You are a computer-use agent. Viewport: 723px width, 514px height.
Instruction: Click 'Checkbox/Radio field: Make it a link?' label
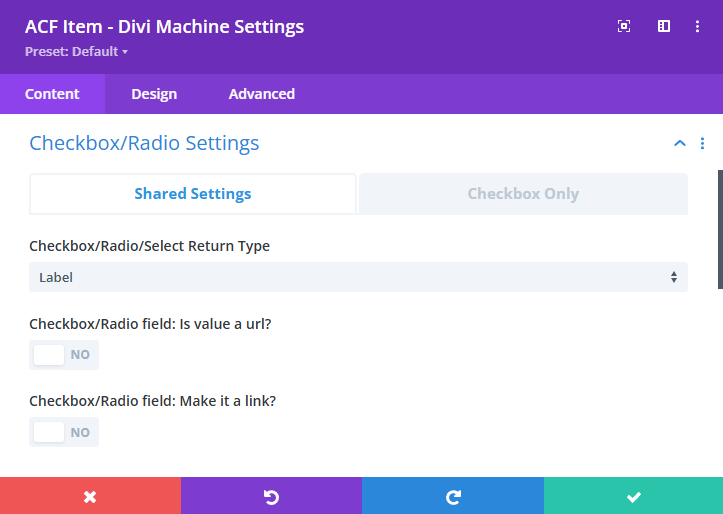coord(153,401)
